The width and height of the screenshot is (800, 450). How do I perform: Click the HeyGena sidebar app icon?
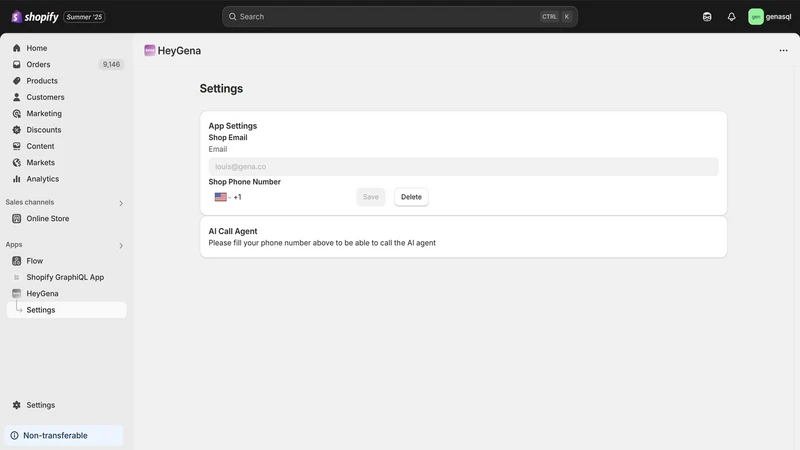click(16, 293)
